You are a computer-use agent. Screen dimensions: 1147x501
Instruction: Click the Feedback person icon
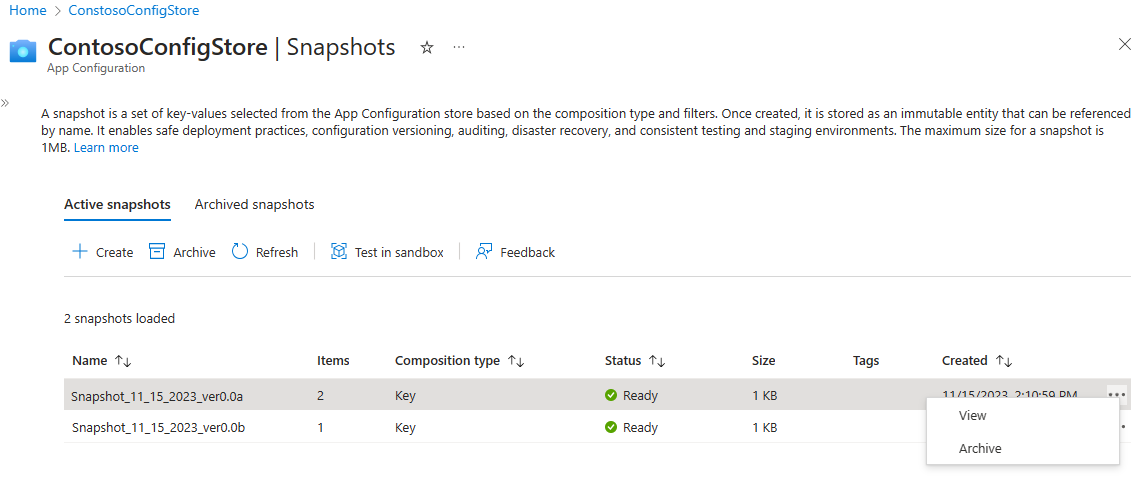(x=484, y=252)
